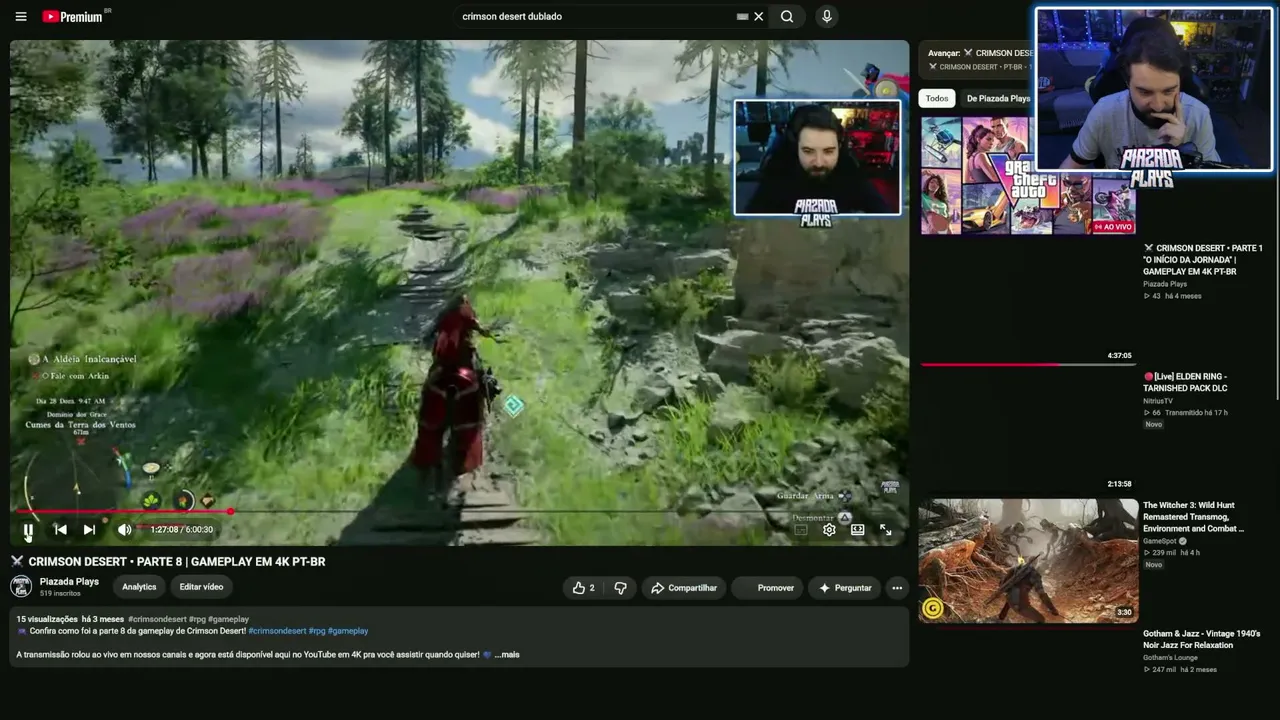Mute the video volume
The image size is (1280, 720).
pyautogui.click(x=124, y=530)
